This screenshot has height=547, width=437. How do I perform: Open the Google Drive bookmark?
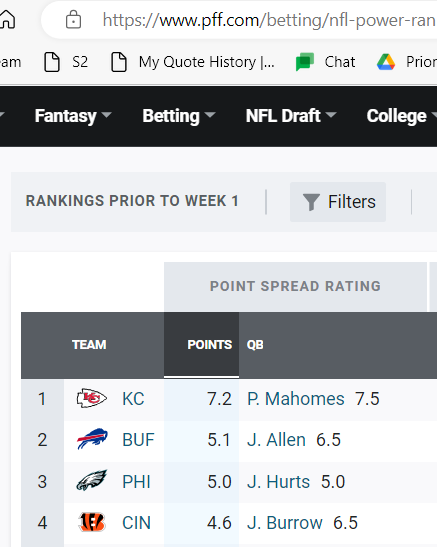(406, 62)
